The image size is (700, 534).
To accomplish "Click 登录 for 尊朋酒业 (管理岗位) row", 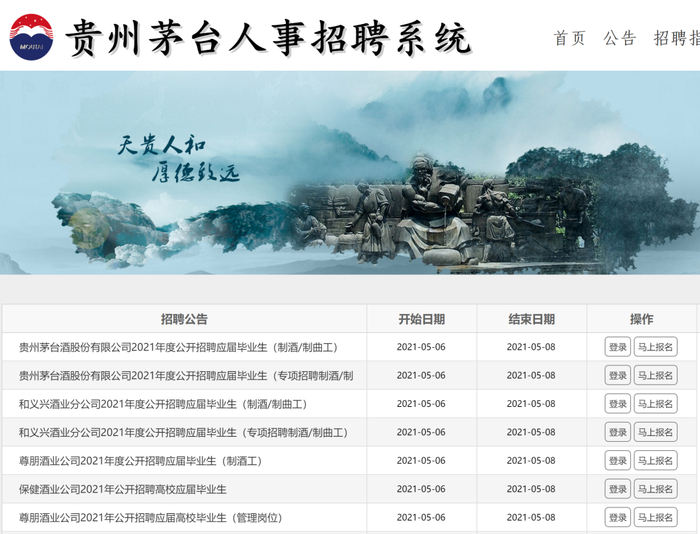I will (618, 517).
